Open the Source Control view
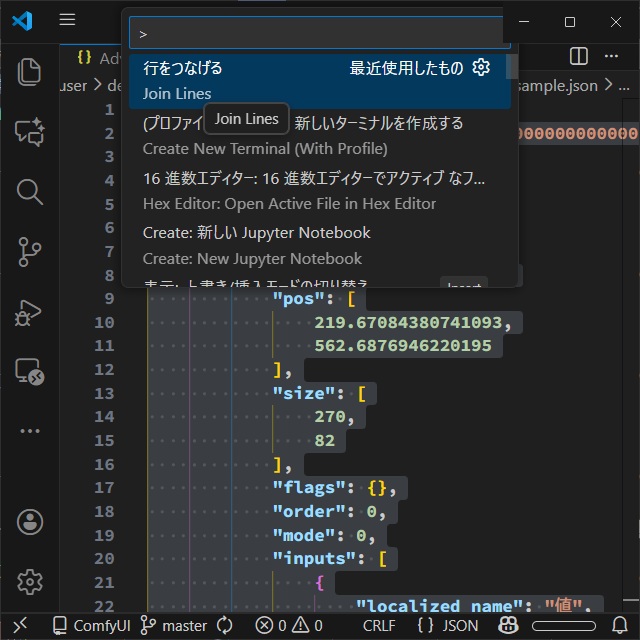 point(30,252)
